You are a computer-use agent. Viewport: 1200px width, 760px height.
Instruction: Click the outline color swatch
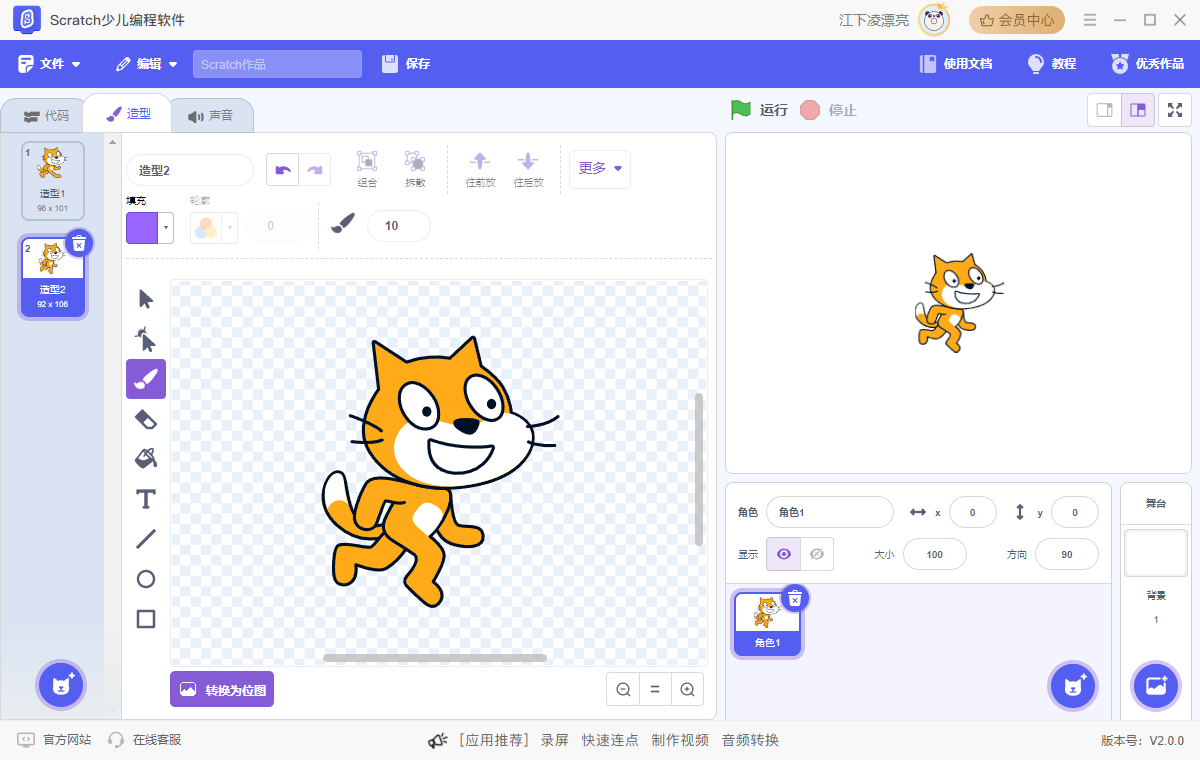point(206,228)
